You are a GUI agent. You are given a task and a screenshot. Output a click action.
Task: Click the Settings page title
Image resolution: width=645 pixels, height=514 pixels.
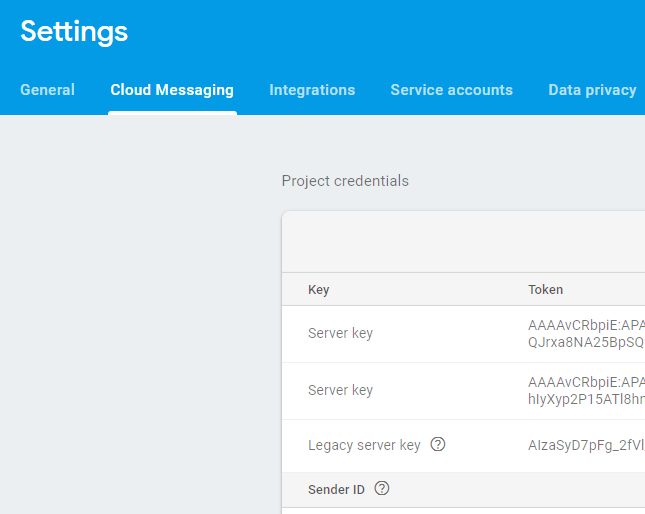click(x=74, y=31)
